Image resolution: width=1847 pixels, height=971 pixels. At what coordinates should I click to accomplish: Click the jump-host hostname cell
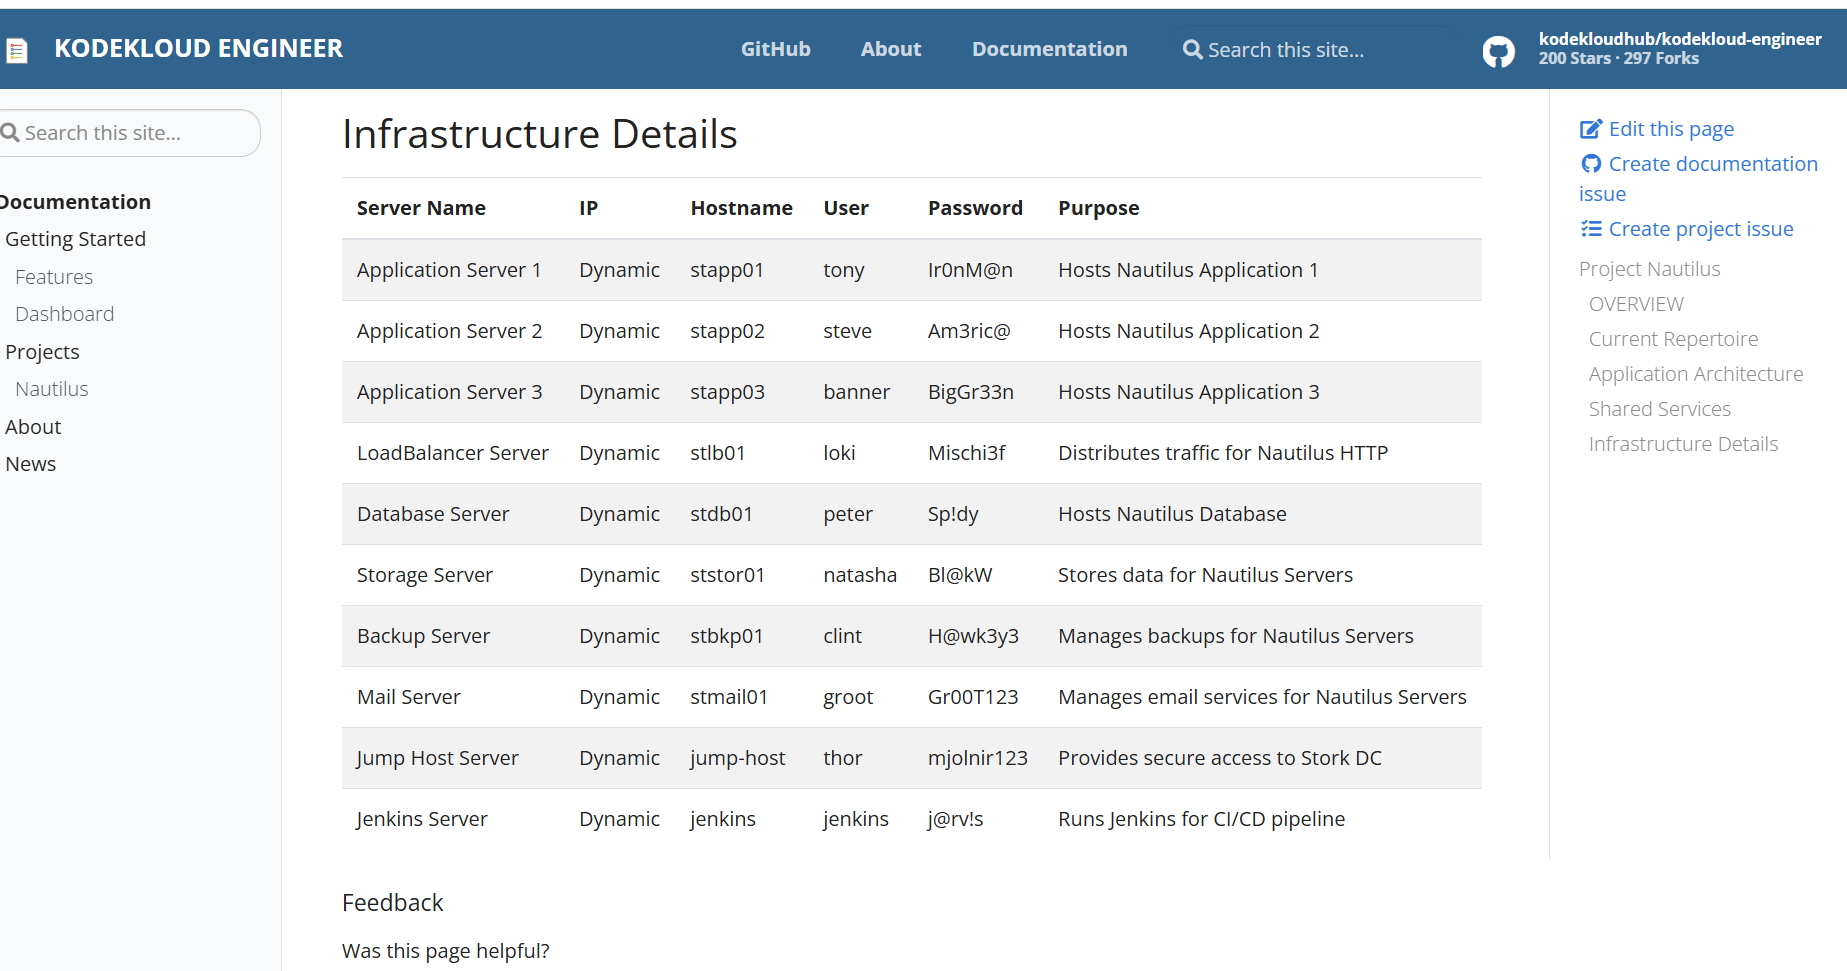point(738,758)
